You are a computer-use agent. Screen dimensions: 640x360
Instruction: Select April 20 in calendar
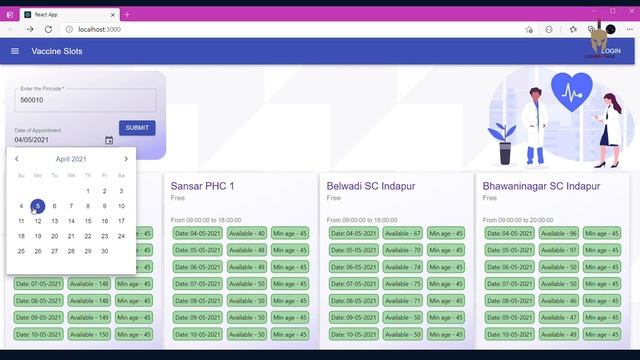click(54, 236)
